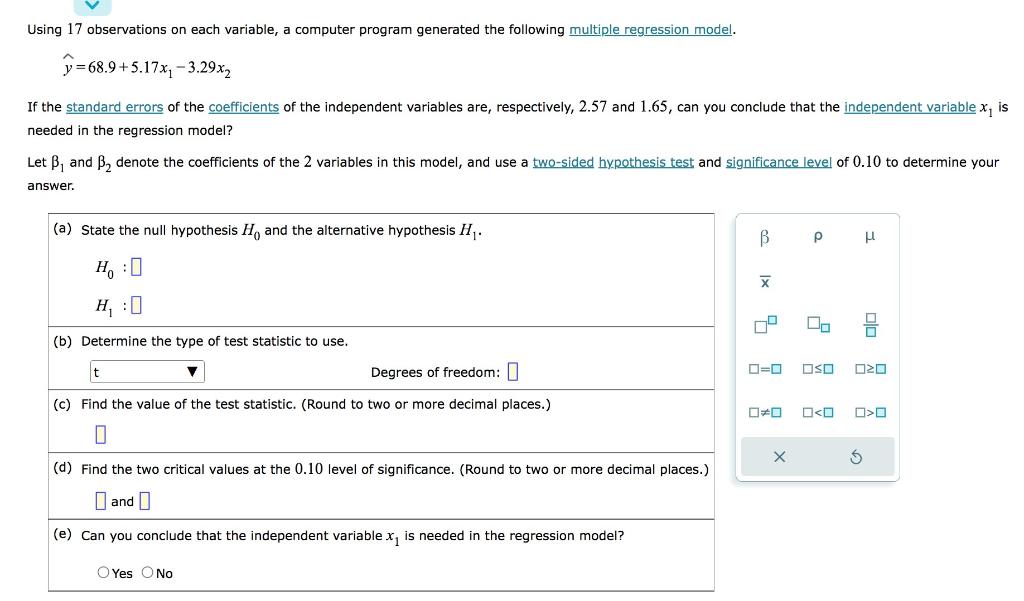Collapse the chevron at the top of the page
Viewport: 1024px width, 601px height.
pos(90,8)
